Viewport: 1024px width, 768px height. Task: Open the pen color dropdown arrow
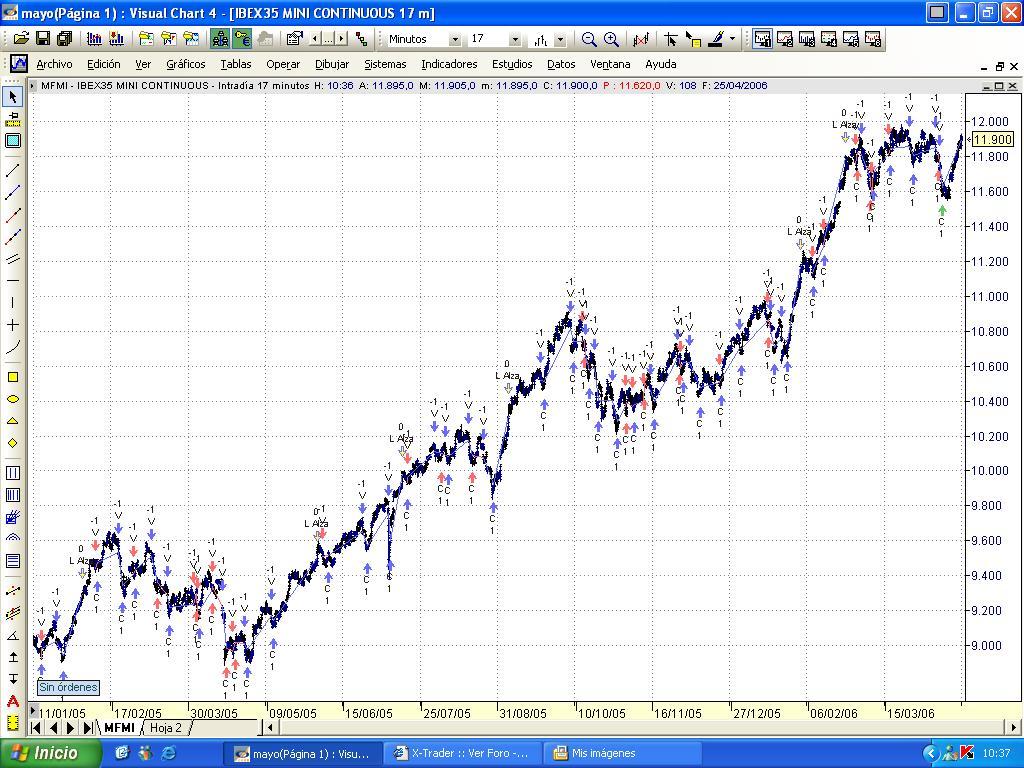pyautogui.click(x=732, y=39)
